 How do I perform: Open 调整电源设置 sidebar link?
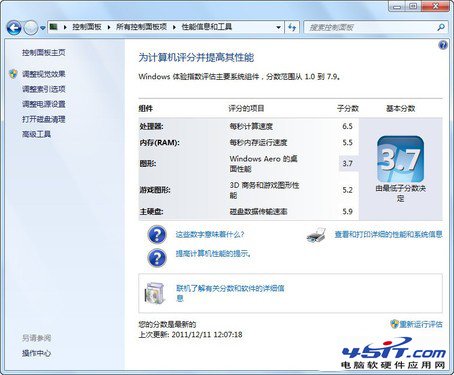(x=44, y=104)
